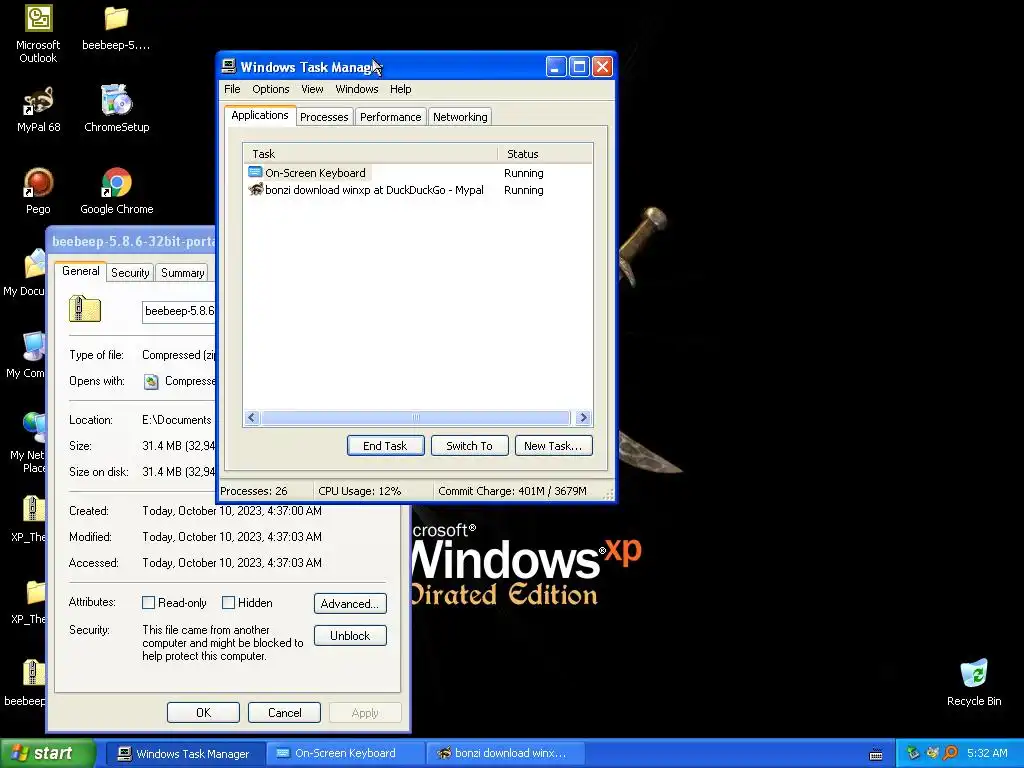Switch to the Processes tab
1024x768 pixels.
[324, 117]
